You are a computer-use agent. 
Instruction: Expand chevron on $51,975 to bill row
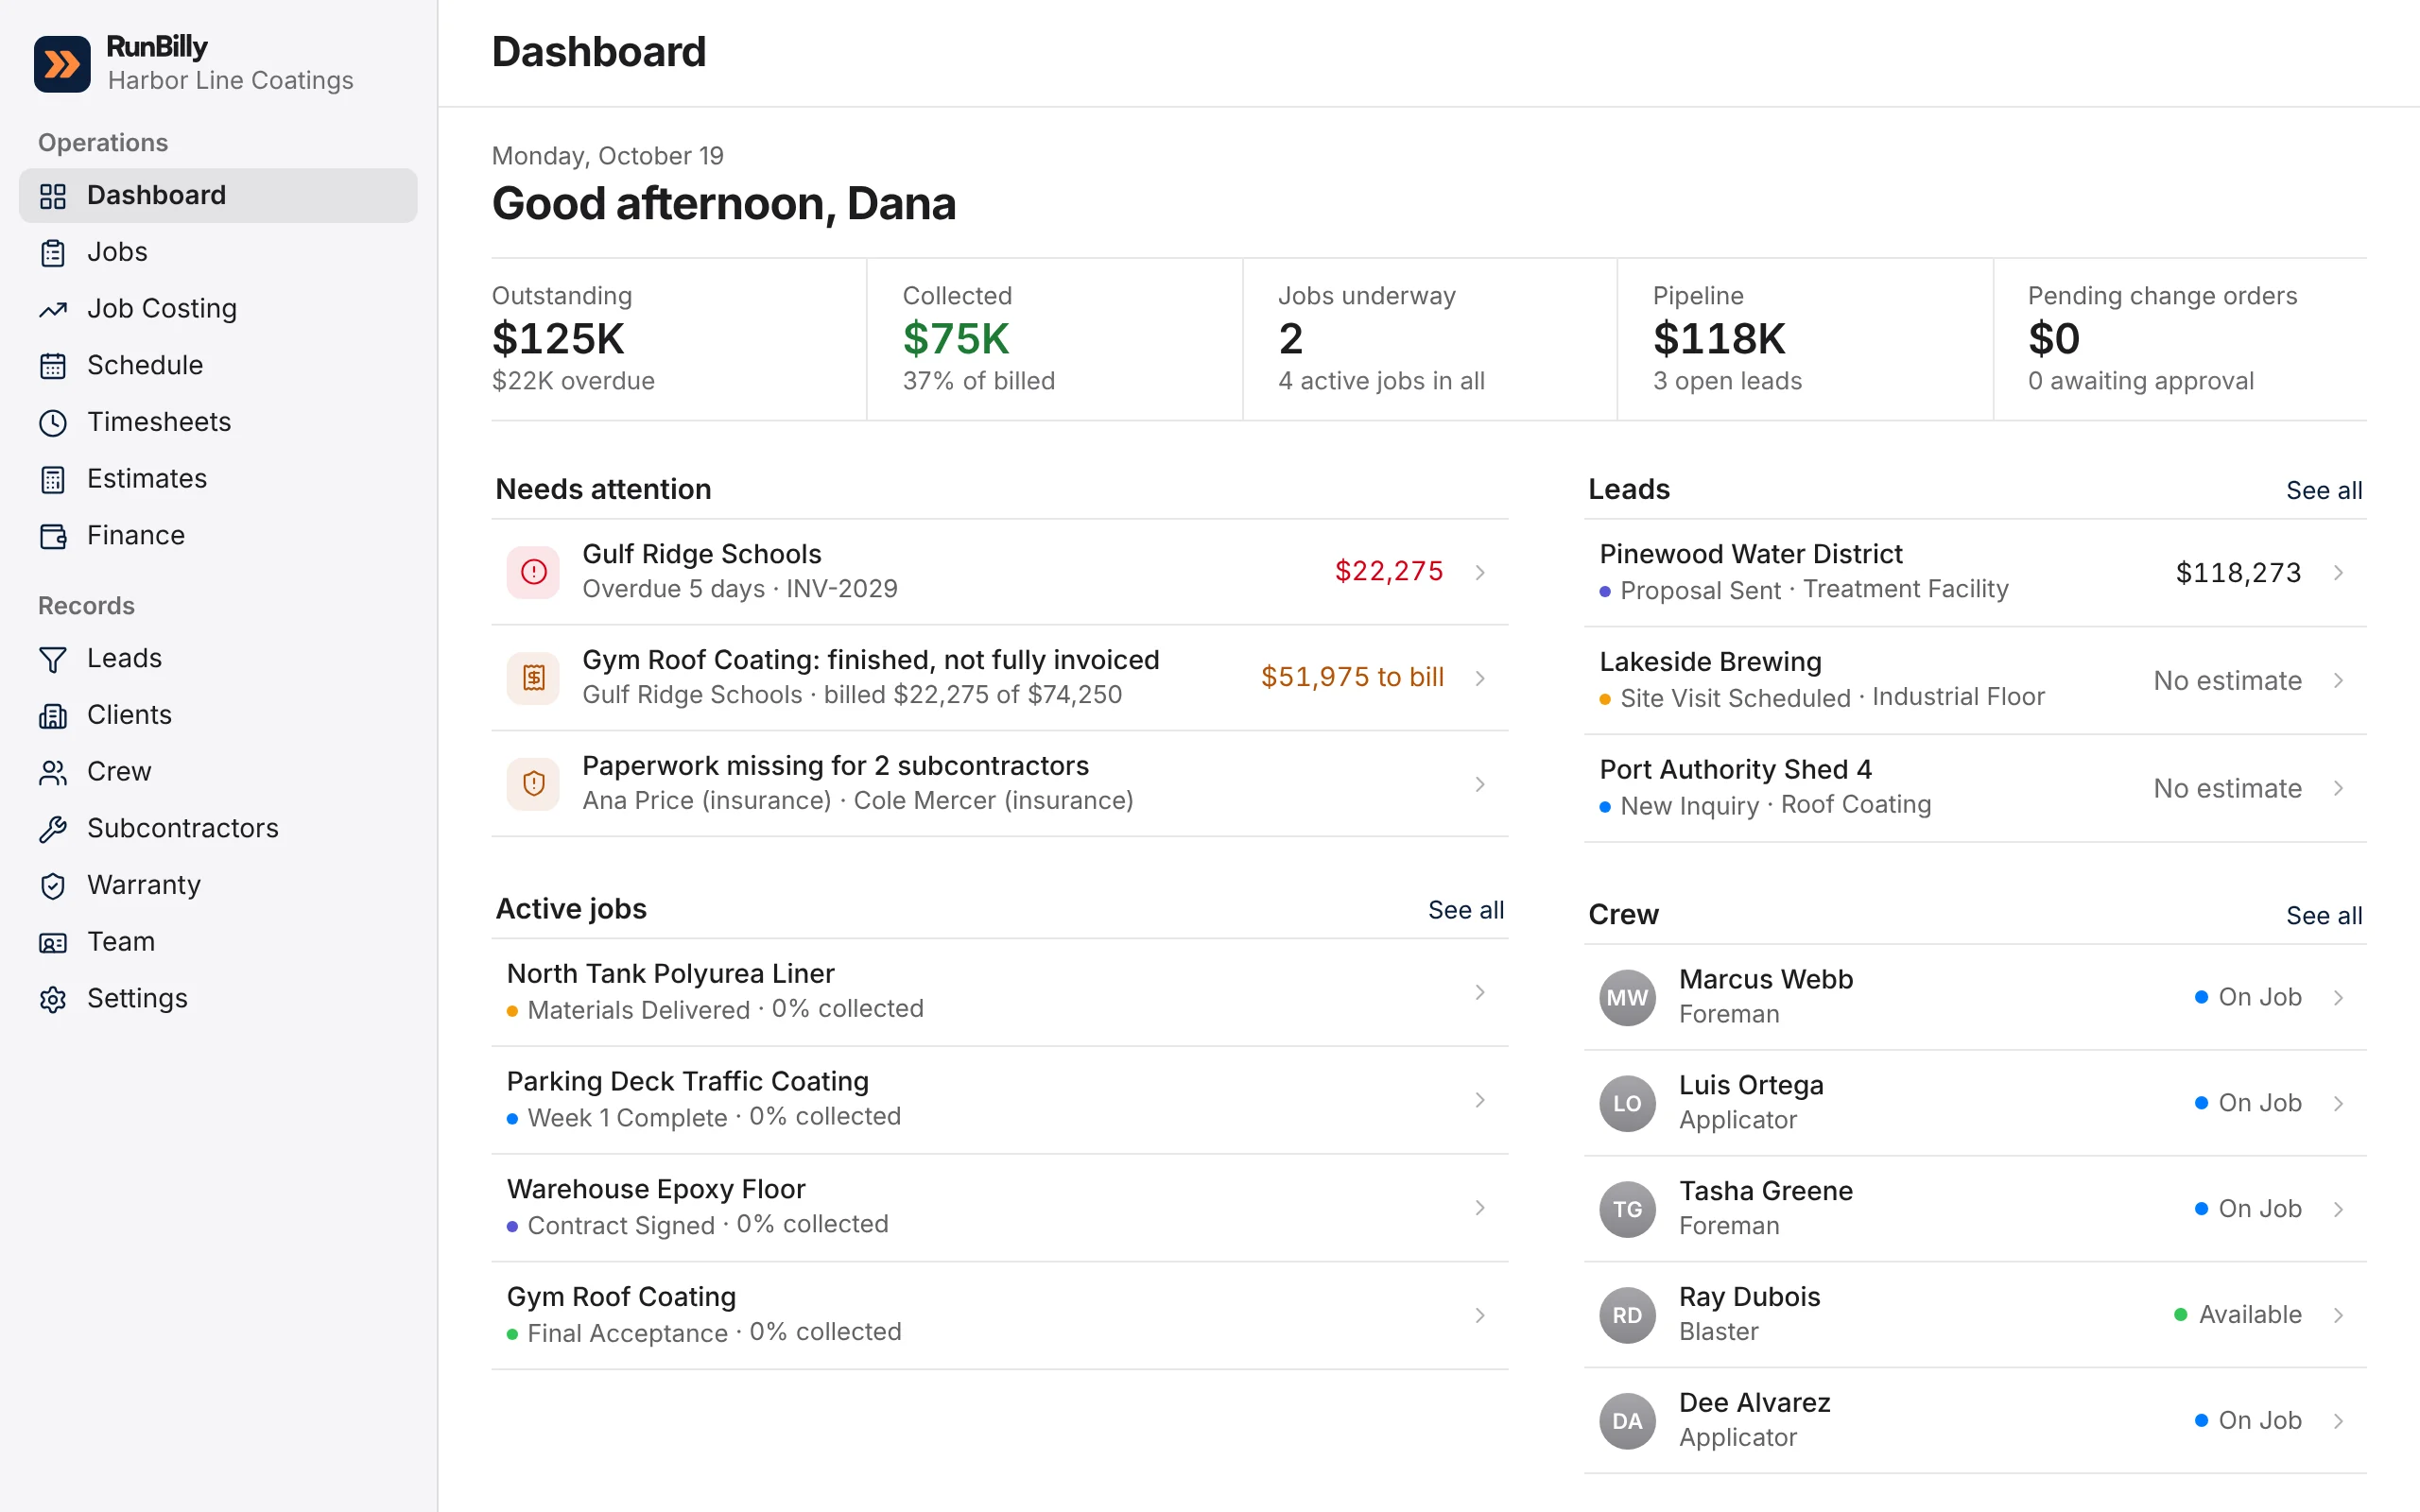tap(1480, 678)
